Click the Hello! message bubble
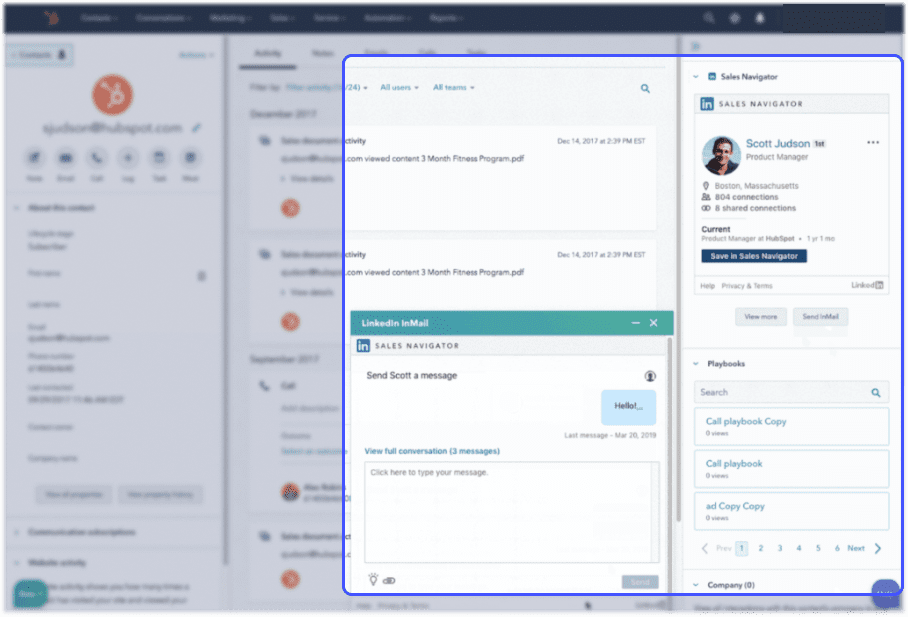The height and width of the screenshot is (617, 908). 628,407
